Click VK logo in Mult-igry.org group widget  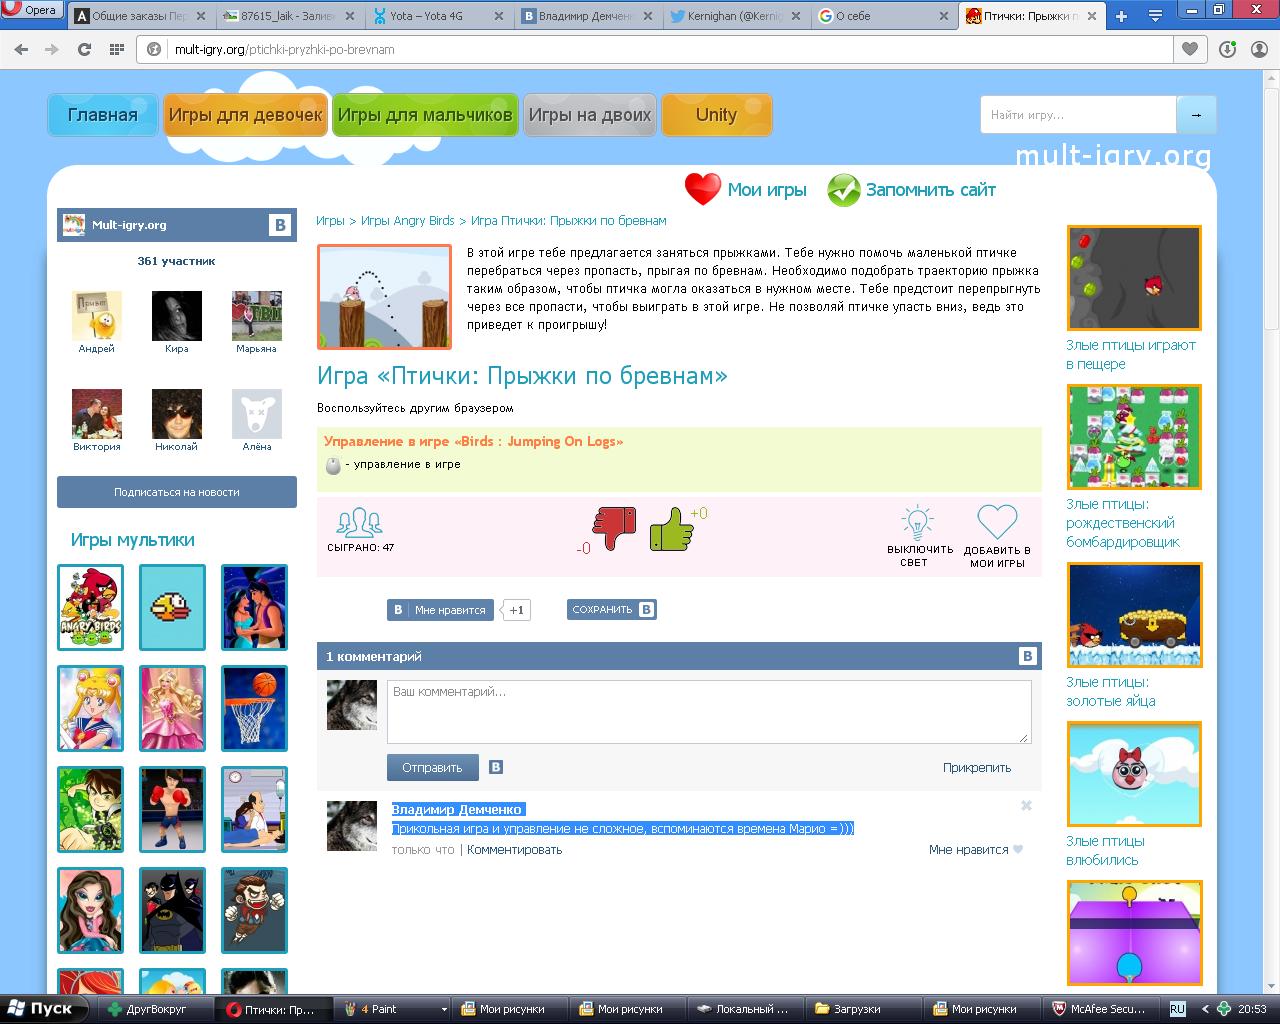pyautogui.click(x=279, y=225)
